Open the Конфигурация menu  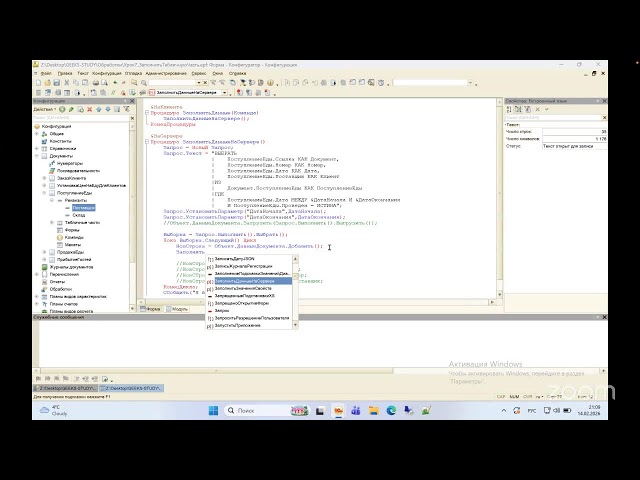pos(106,73)
